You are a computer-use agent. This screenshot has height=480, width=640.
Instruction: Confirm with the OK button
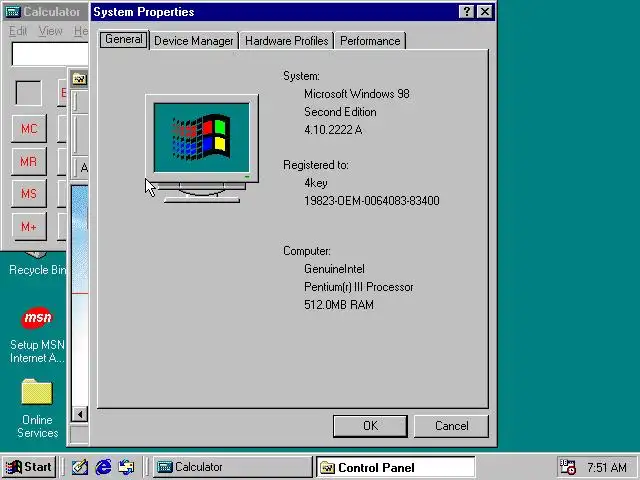tap(370, 426)
